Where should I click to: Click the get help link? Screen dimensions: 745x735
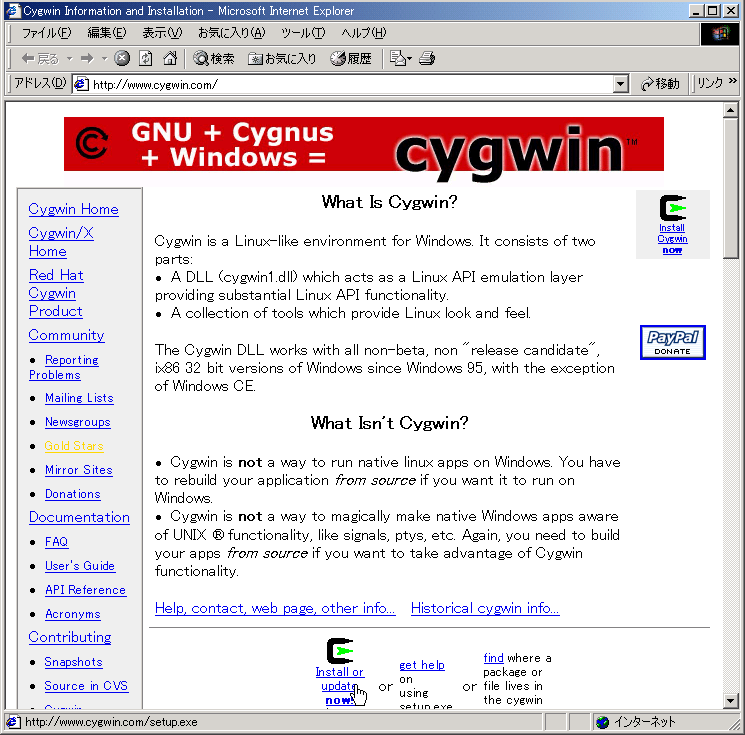coord(422,665)
